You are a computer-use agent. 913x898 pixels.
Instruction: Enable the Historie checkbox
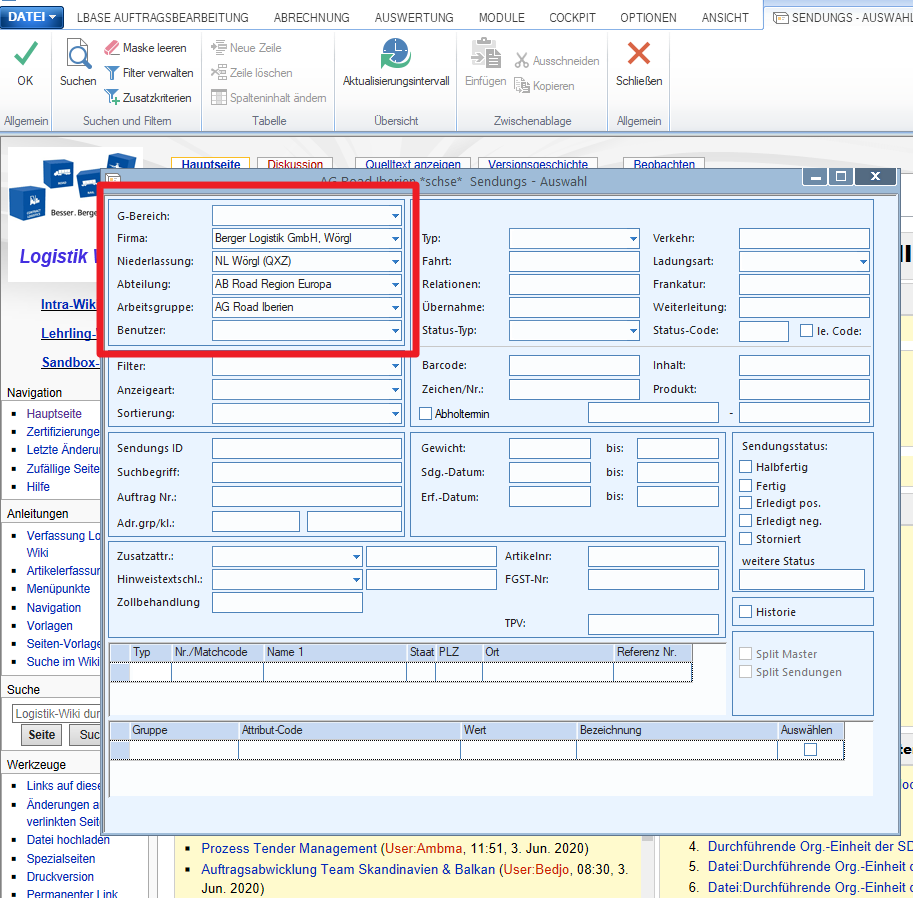[x=745, y=611]
